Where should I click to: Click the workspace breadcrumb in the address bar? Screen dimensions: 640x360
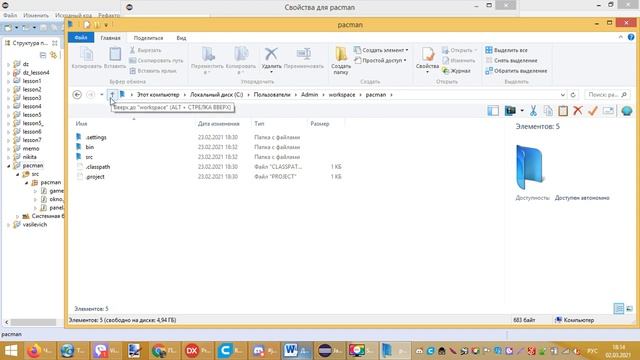pyautogui.click(x=342, y=95)
